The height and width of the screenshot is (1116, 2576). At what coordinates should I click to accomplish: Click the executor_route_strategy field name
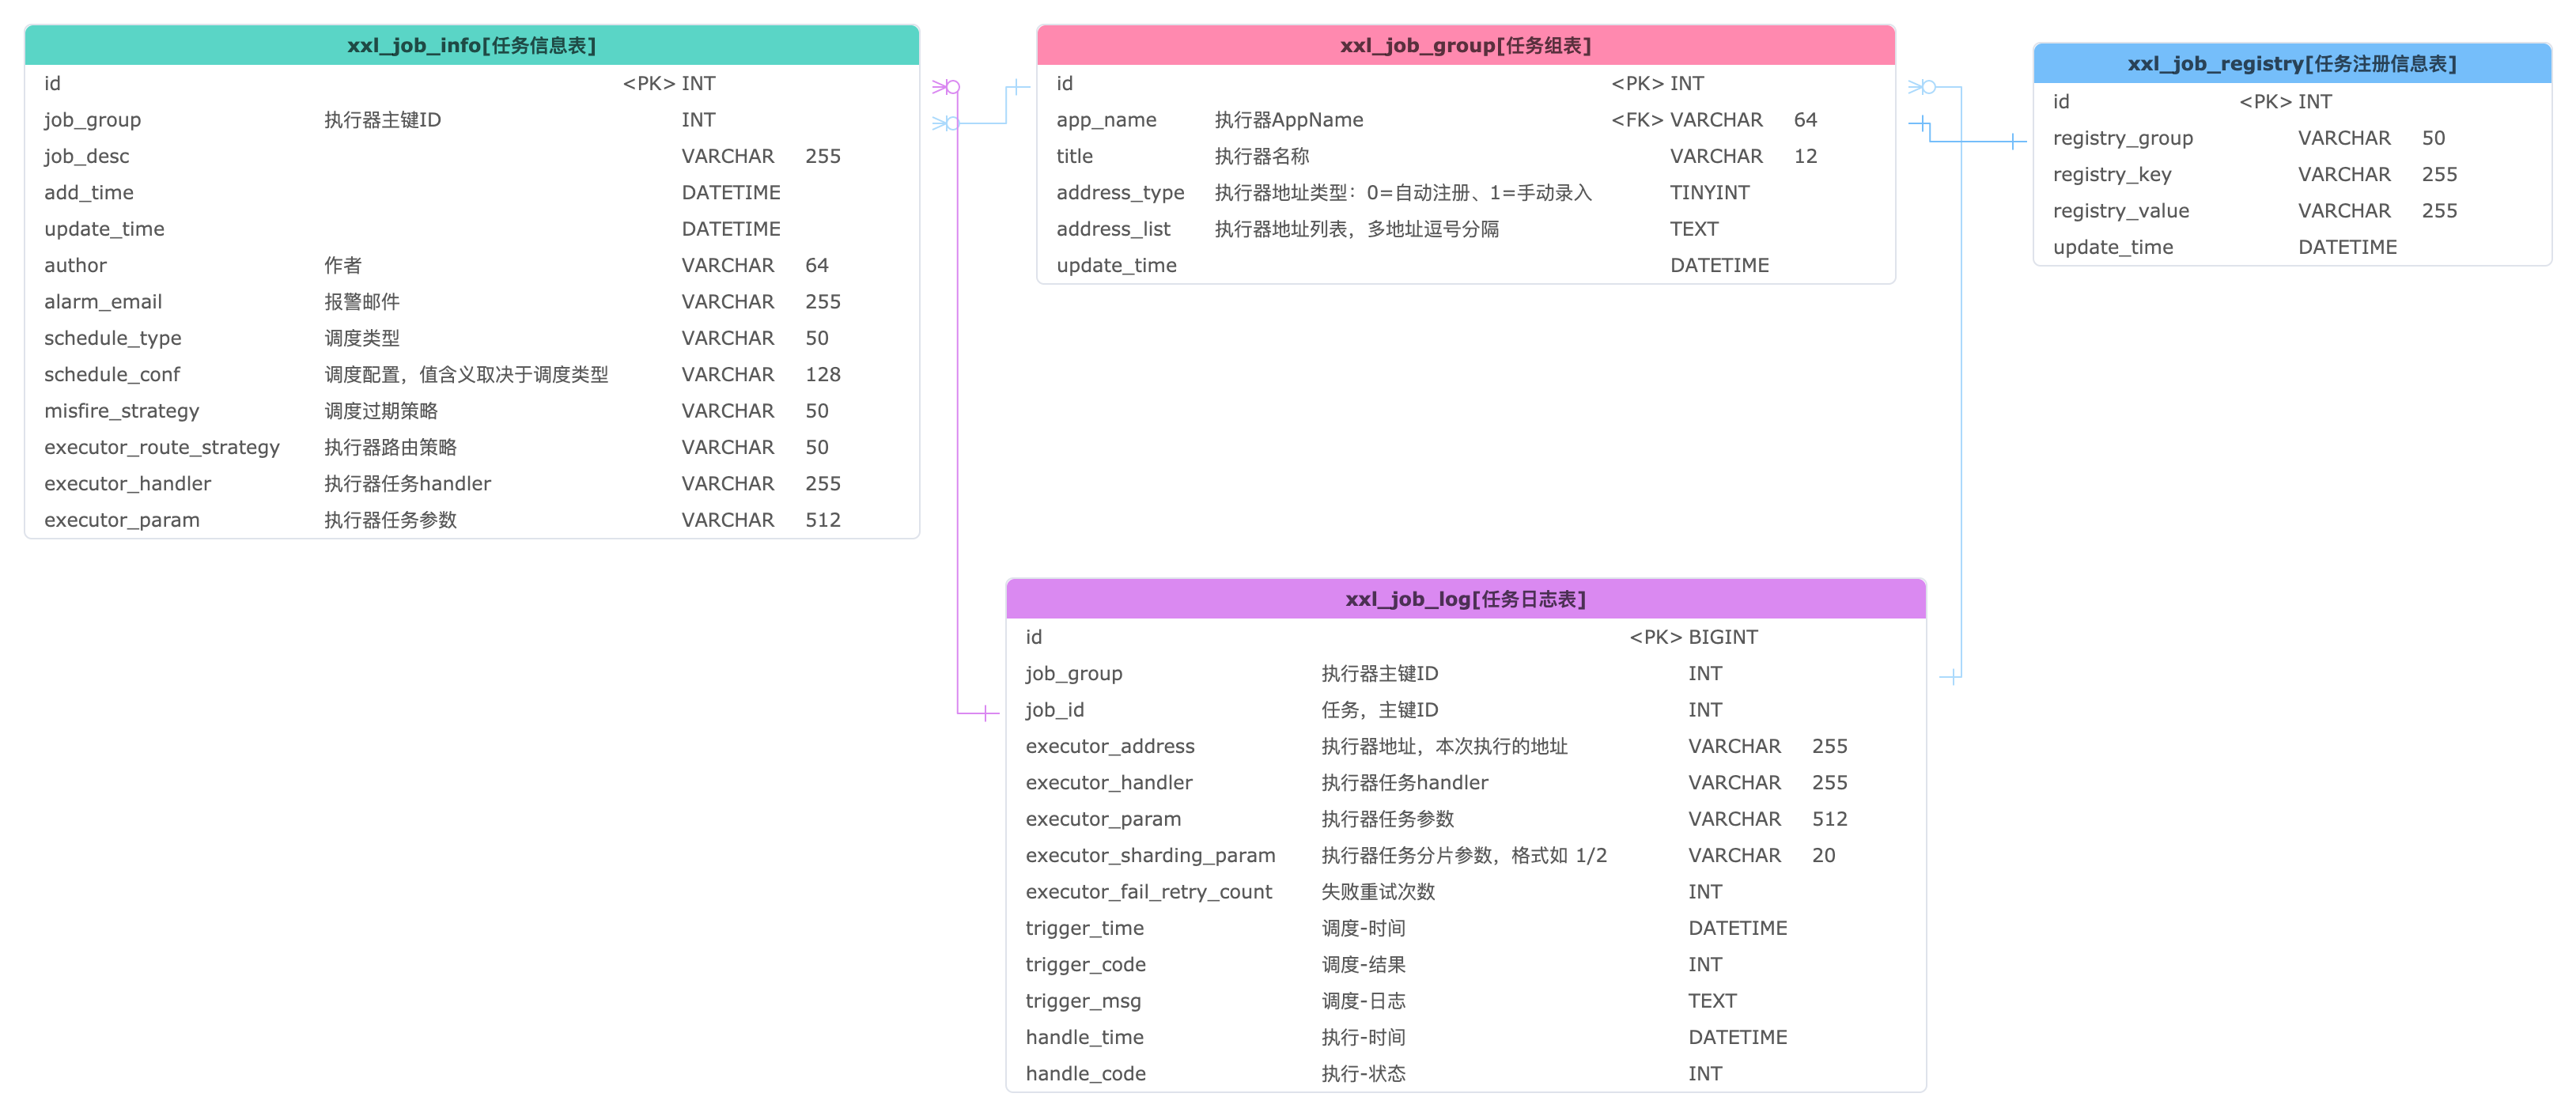(x=162, y=447)
